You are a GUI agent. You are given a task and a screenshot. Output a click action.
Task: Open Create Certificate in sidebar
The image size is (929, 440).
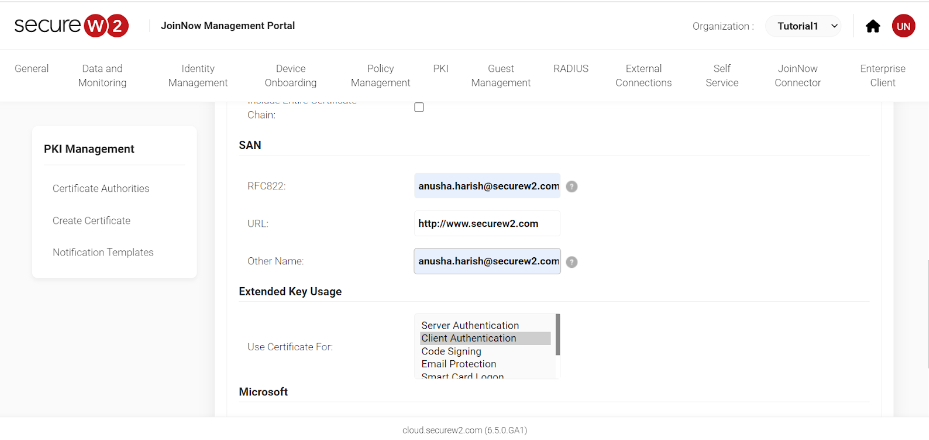point(91,220)
